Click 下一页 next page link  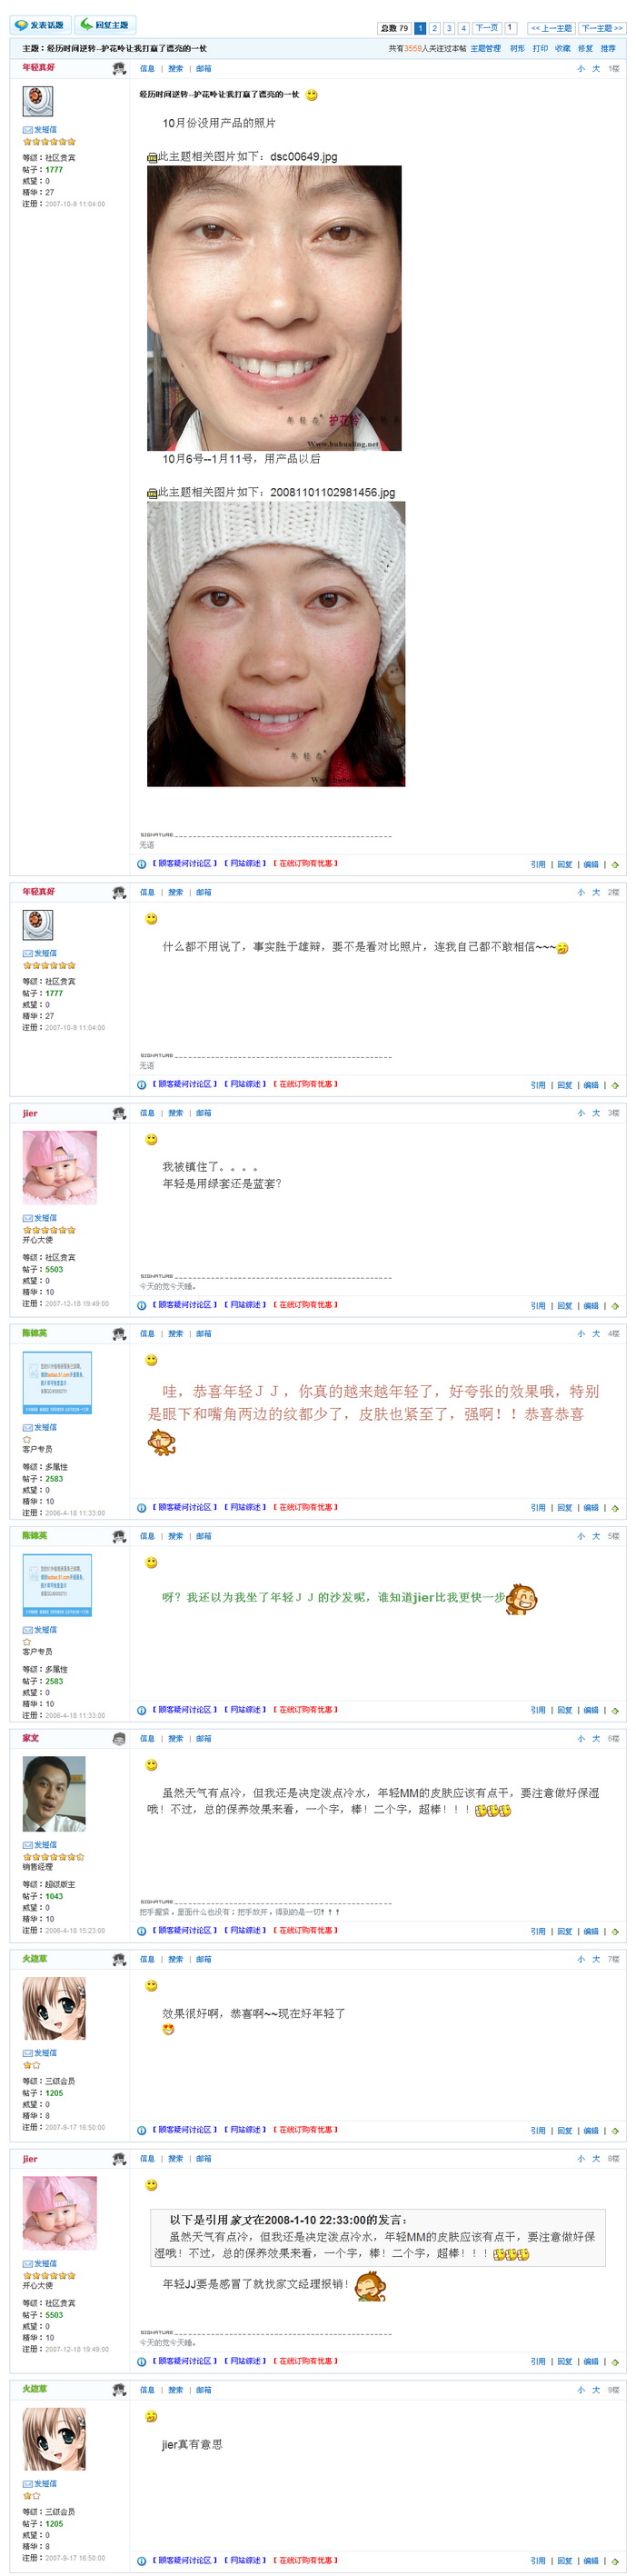[x=486, y=28]
